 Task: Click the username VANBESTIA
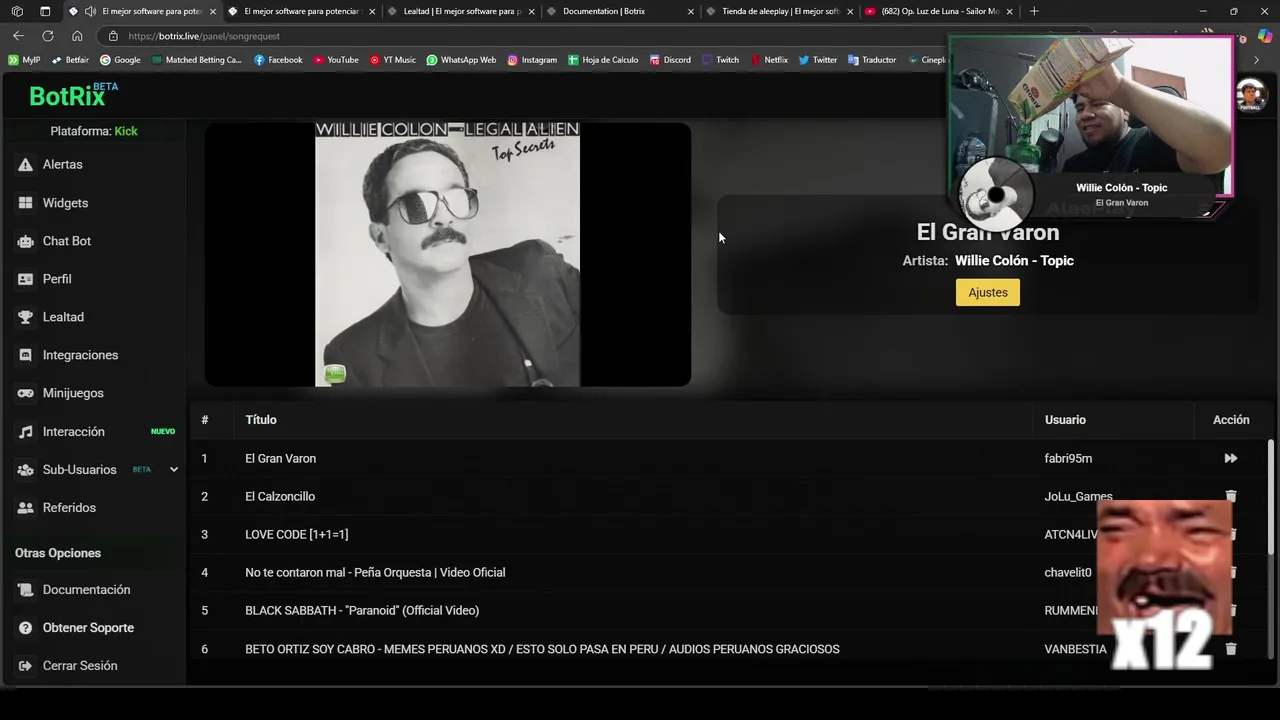pos(1075,650)
